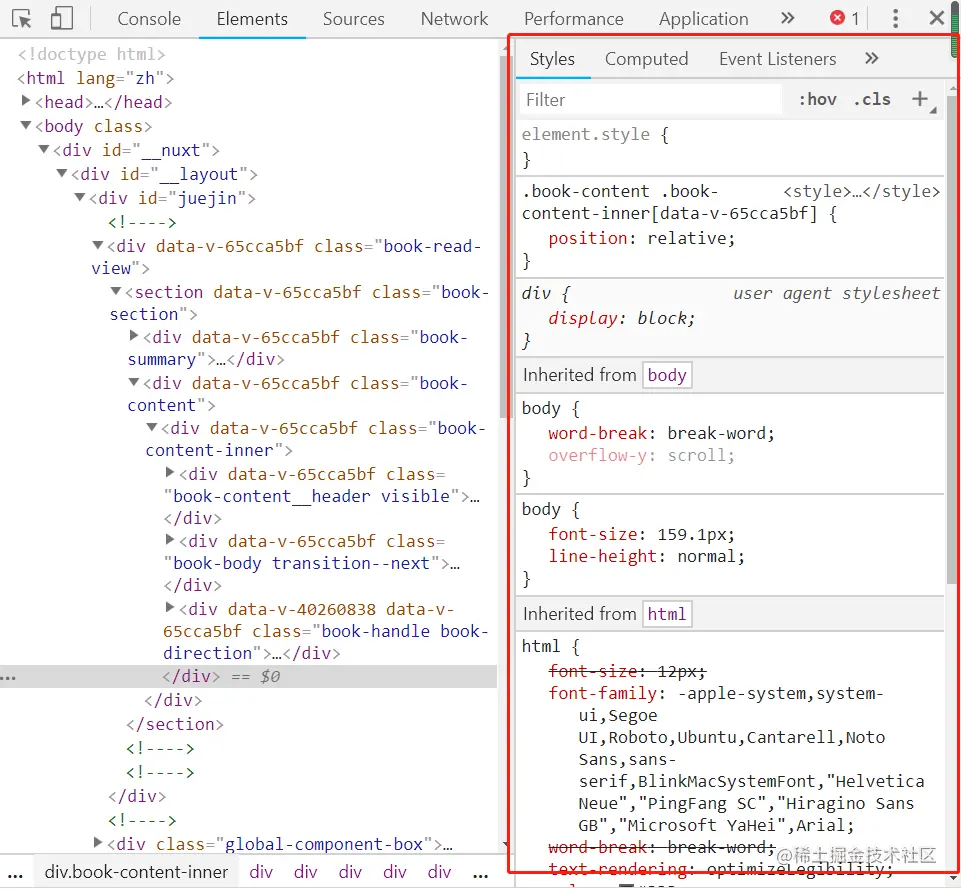The width and height of the screenshot is (961, 890).
Task: Collapse the body element node
Action: [x=26, y=125]
